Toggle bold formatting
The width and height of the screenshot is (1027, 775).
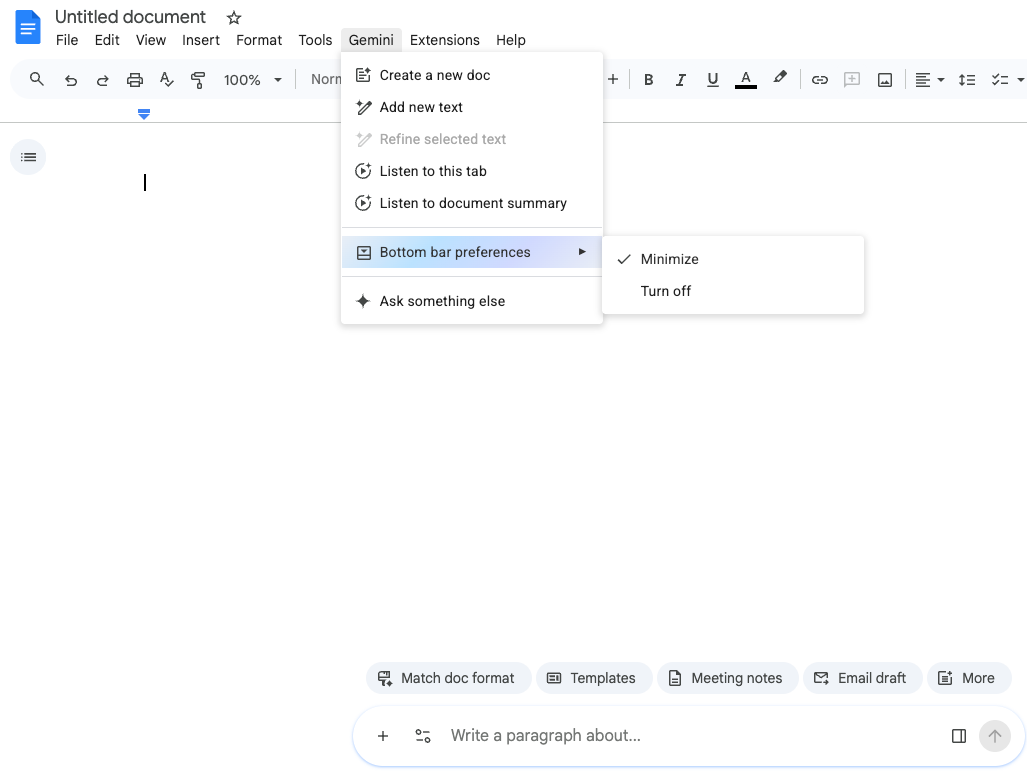tap(648, 80)
